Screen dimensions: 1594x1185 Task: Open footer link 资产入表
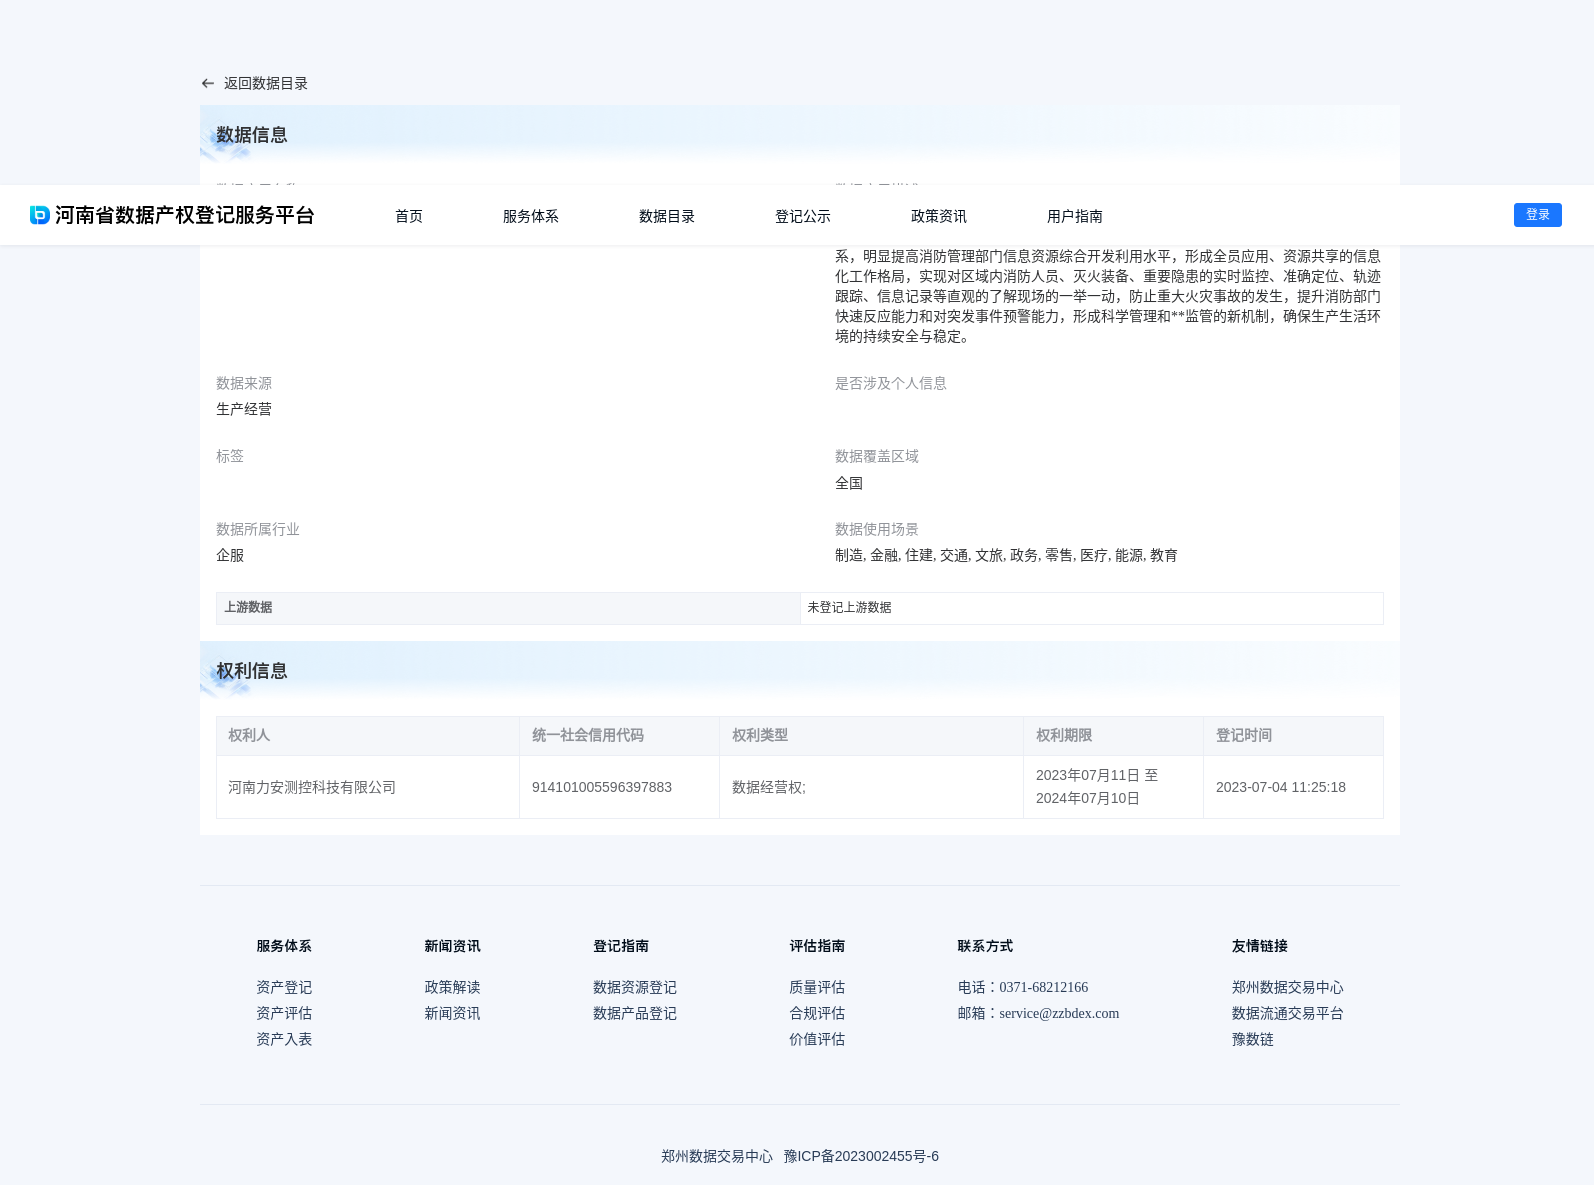tap(284, 1039)
